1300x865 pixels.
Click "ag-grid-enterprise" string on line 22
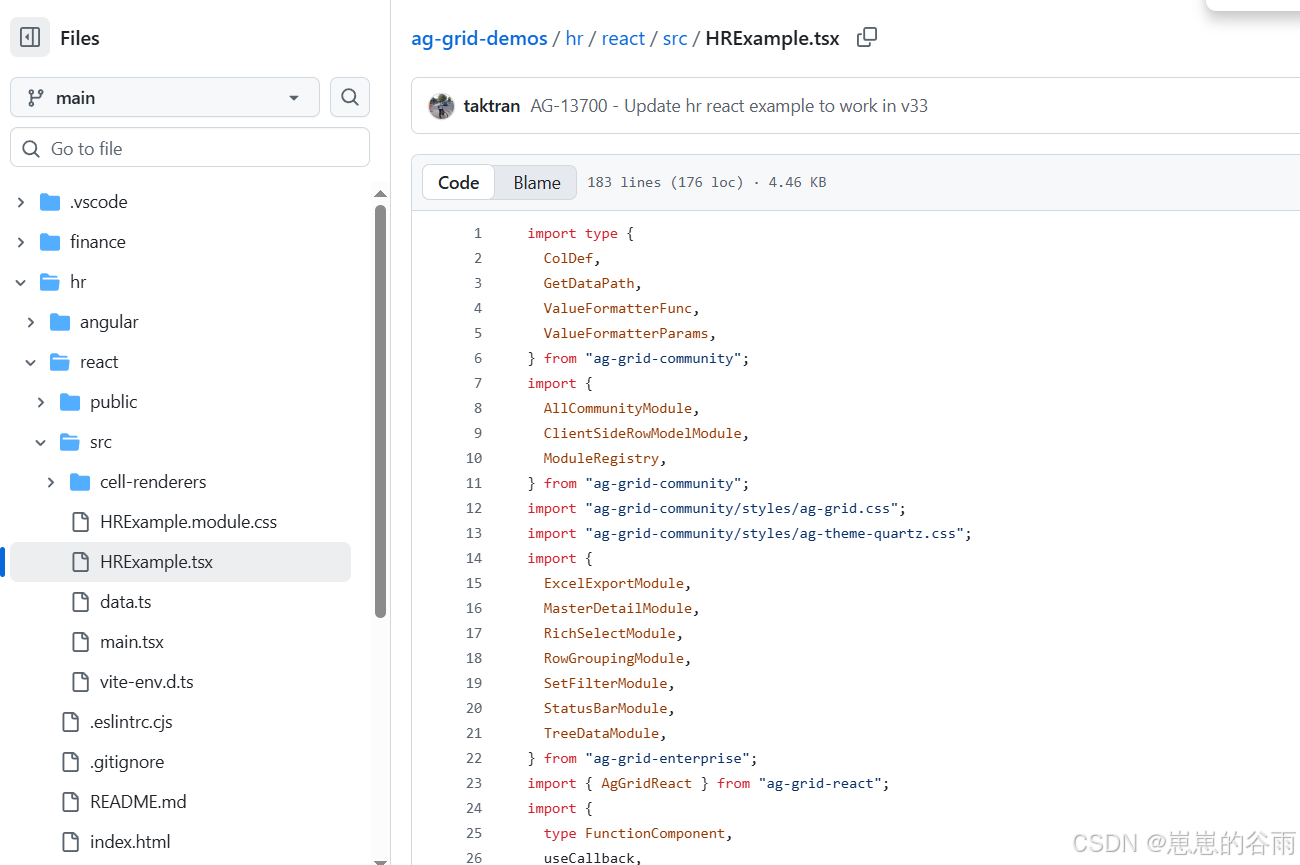668,758
